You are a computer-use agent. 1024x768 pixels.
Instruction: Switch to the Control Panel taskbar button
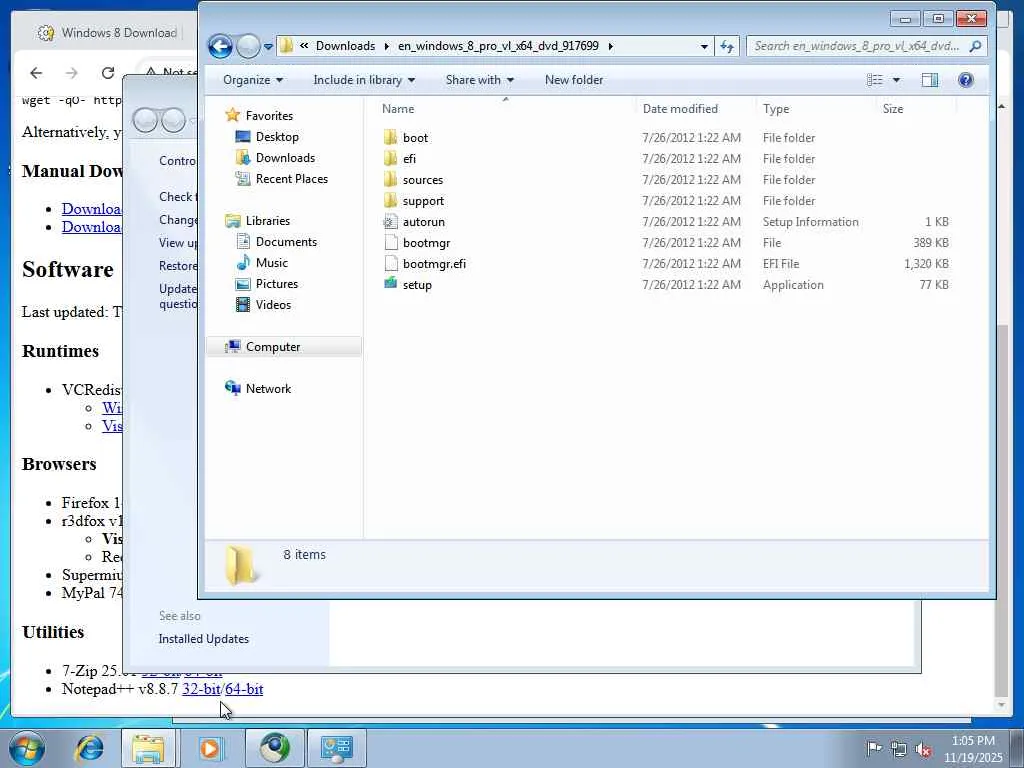pyautogui.click(x=336, y=748)
